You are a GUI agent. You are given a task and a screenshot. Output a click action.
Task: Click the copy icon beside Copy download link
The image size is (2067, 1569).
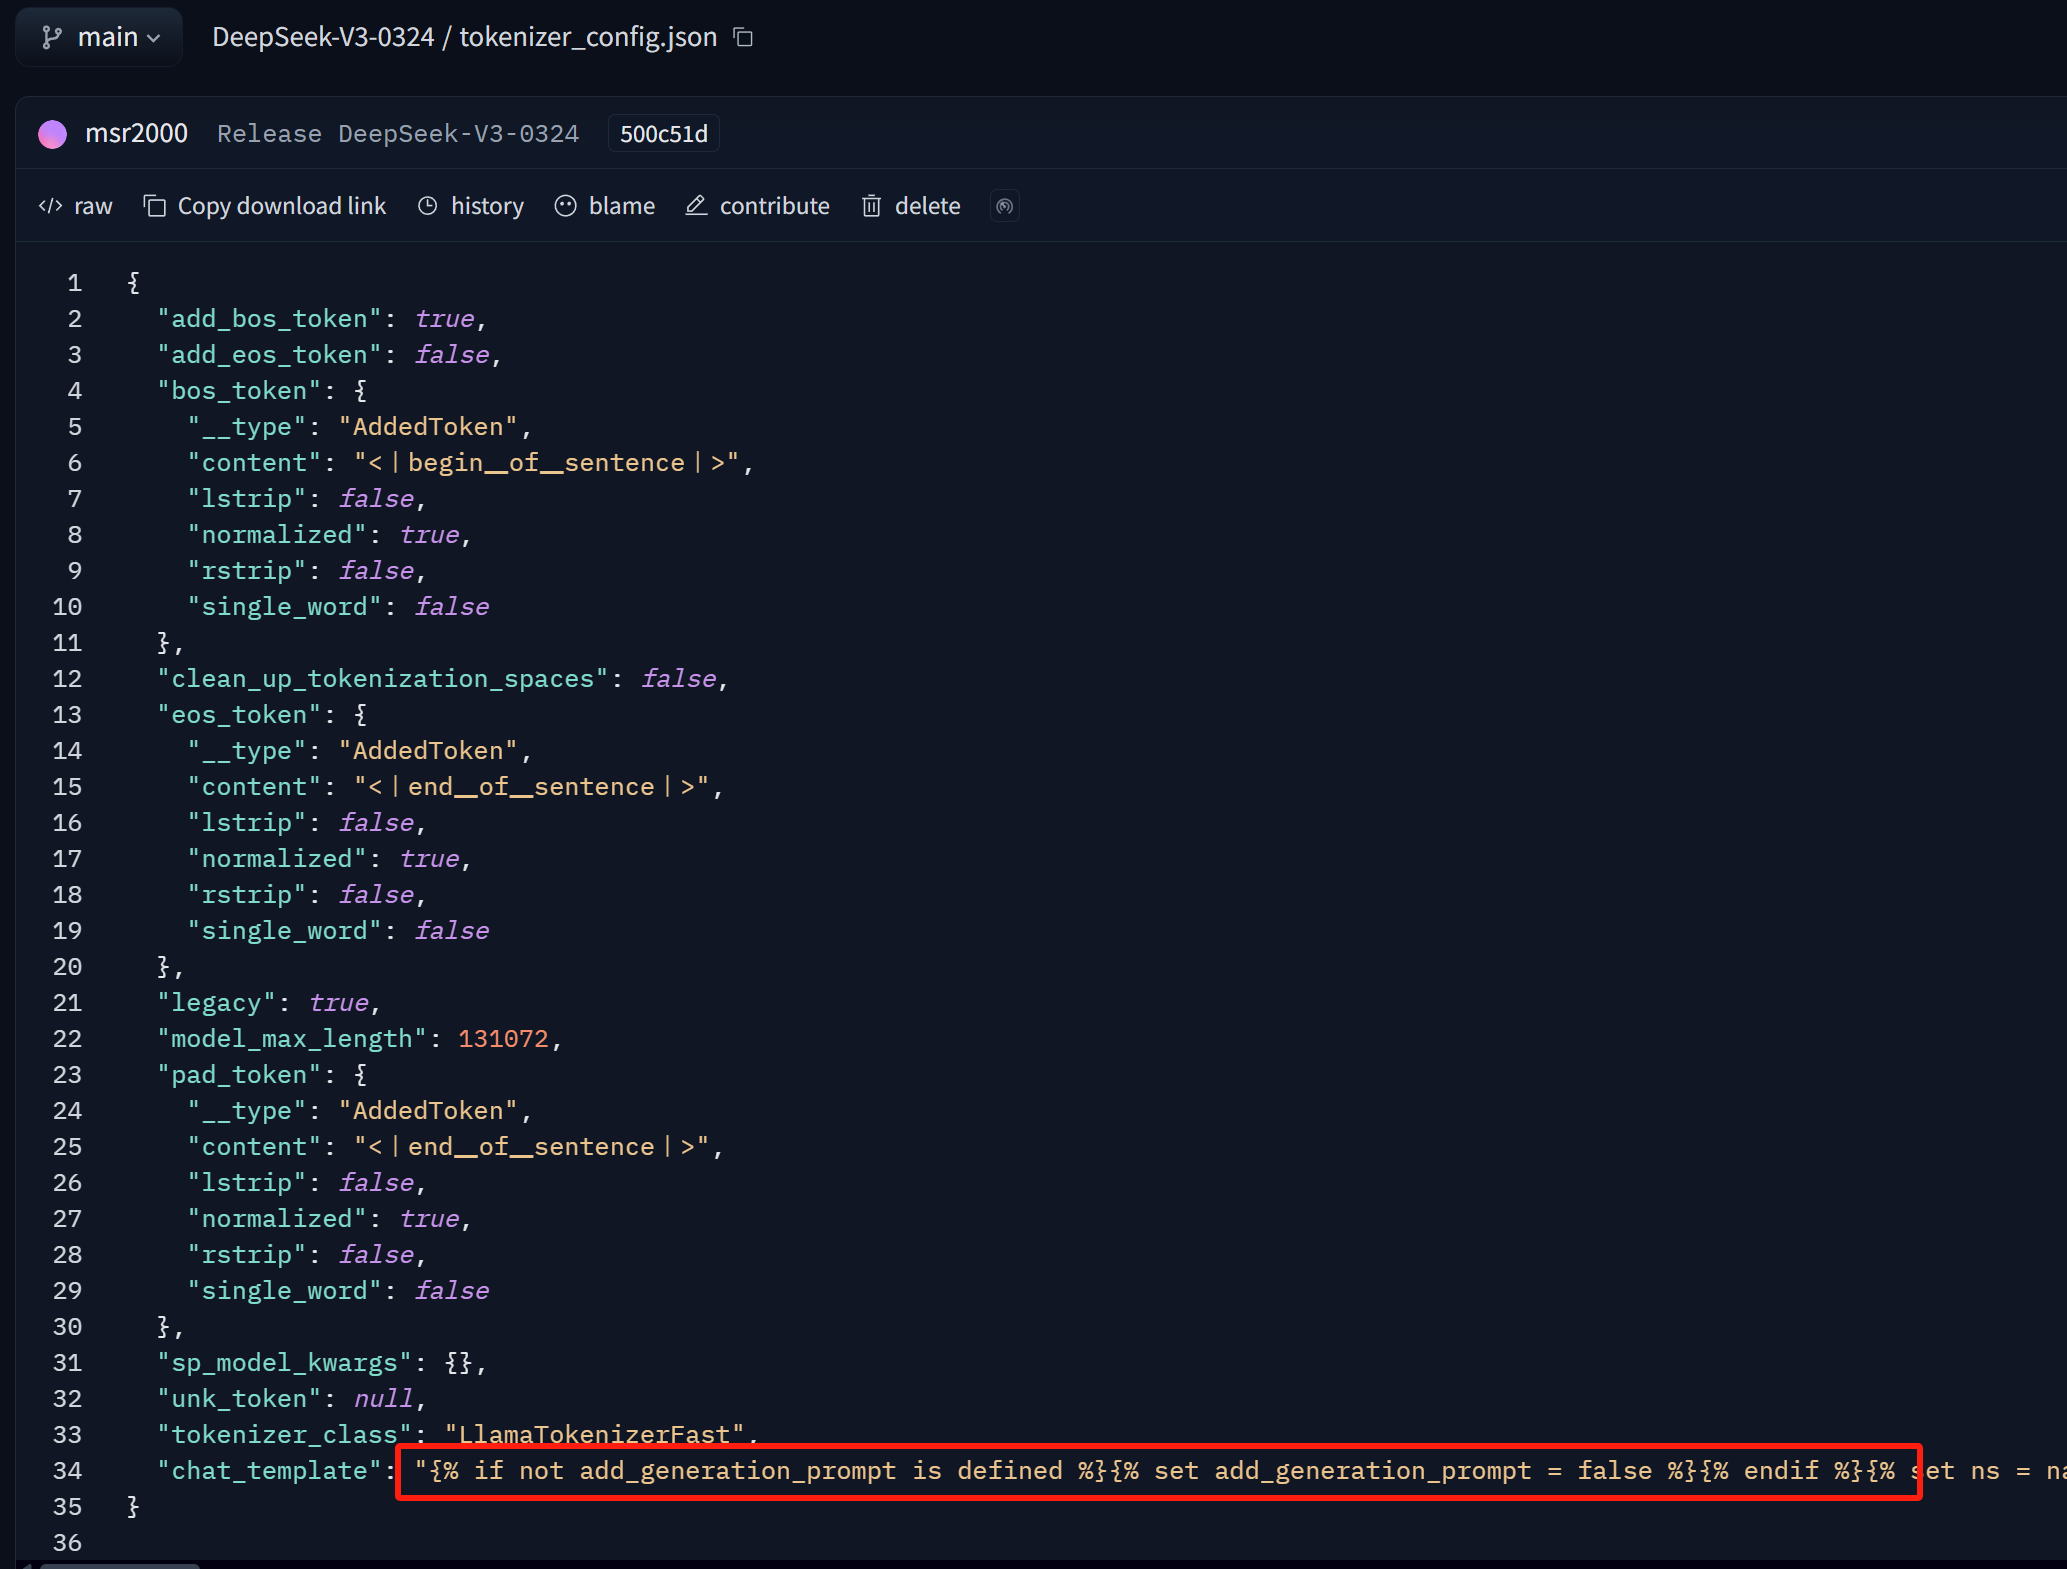[154, 206]
